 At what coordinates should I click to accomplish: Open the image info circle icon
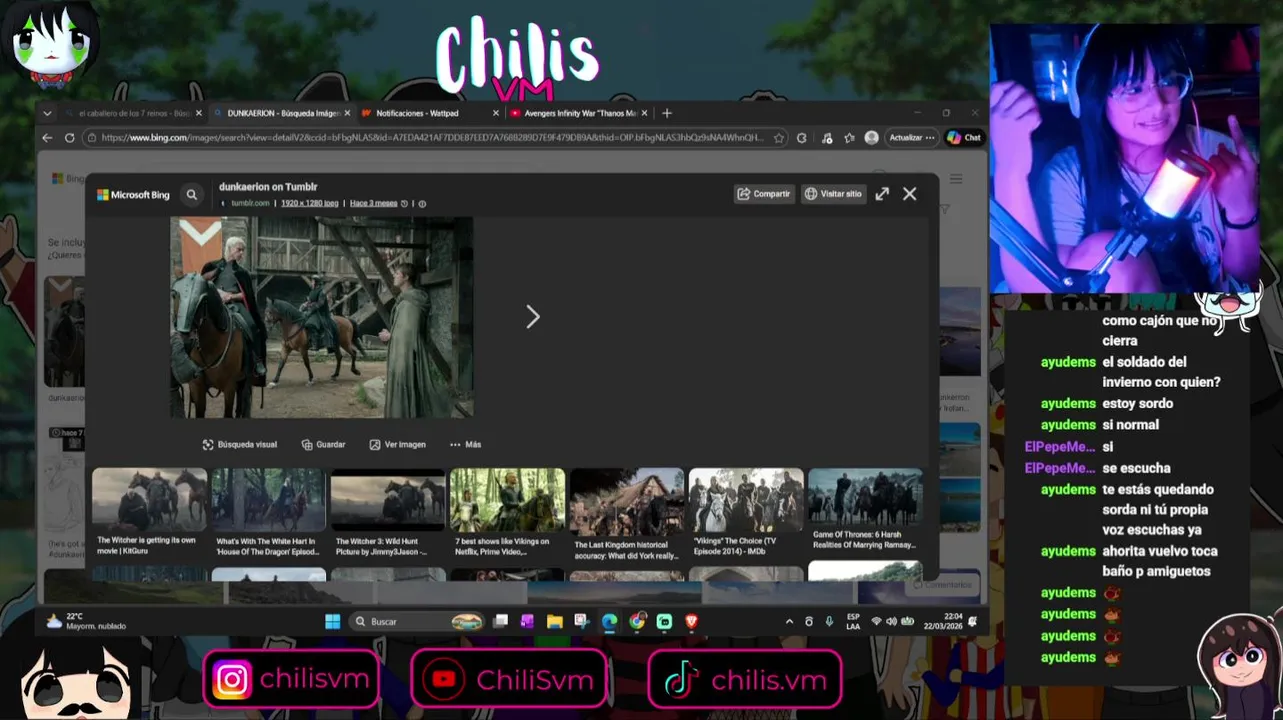[x=422, y=204]
